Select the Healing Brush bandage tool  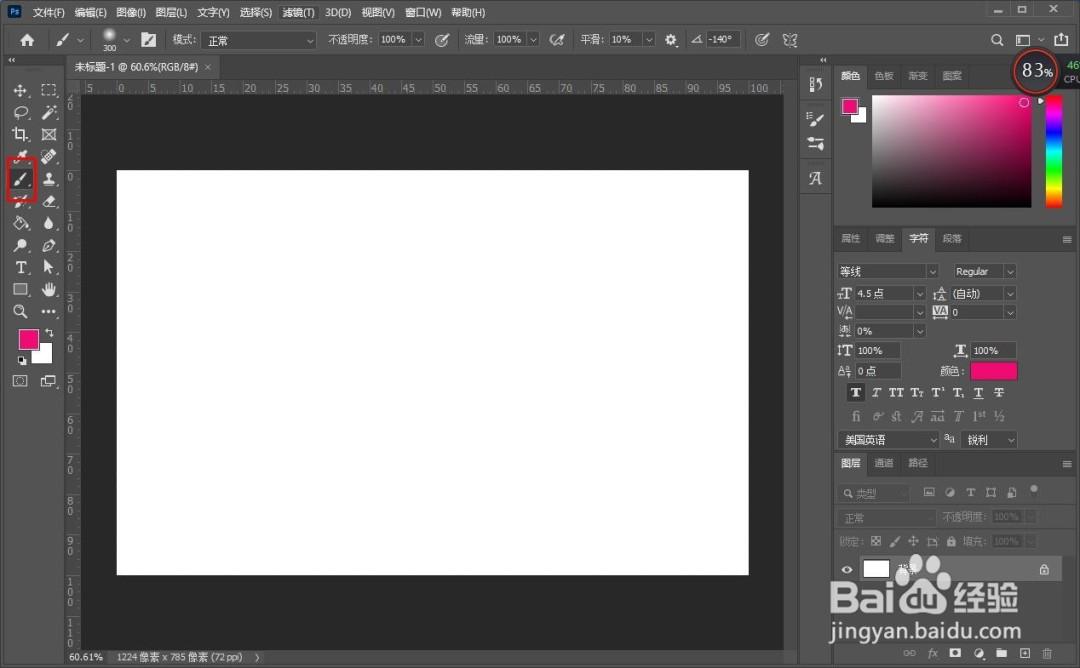[x=48, y=156]
